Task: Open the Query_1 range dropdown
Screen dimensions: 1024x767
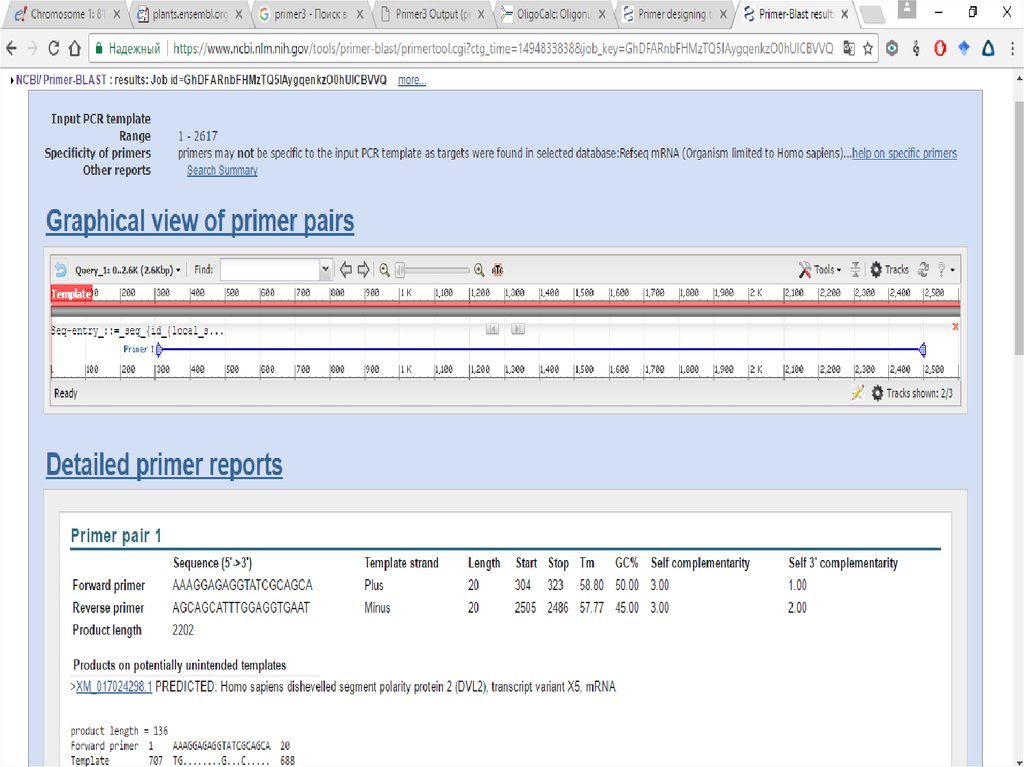Action: [128, 270]
